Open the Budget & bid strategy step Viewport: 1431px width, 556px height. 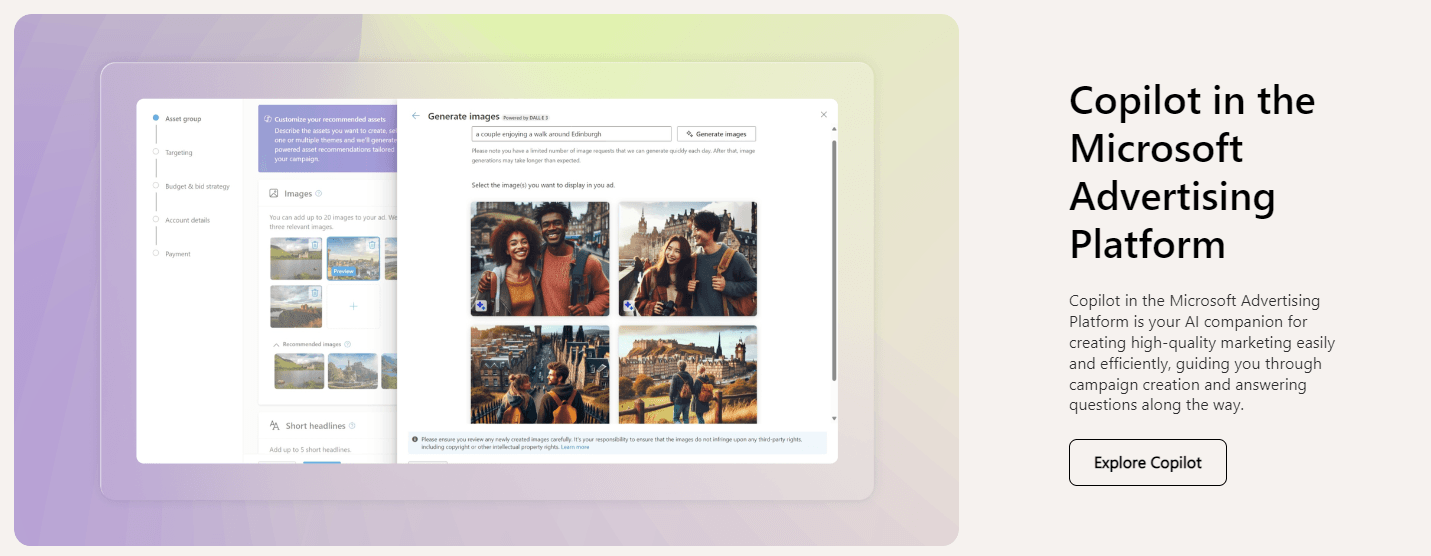[x=196, y=186]
